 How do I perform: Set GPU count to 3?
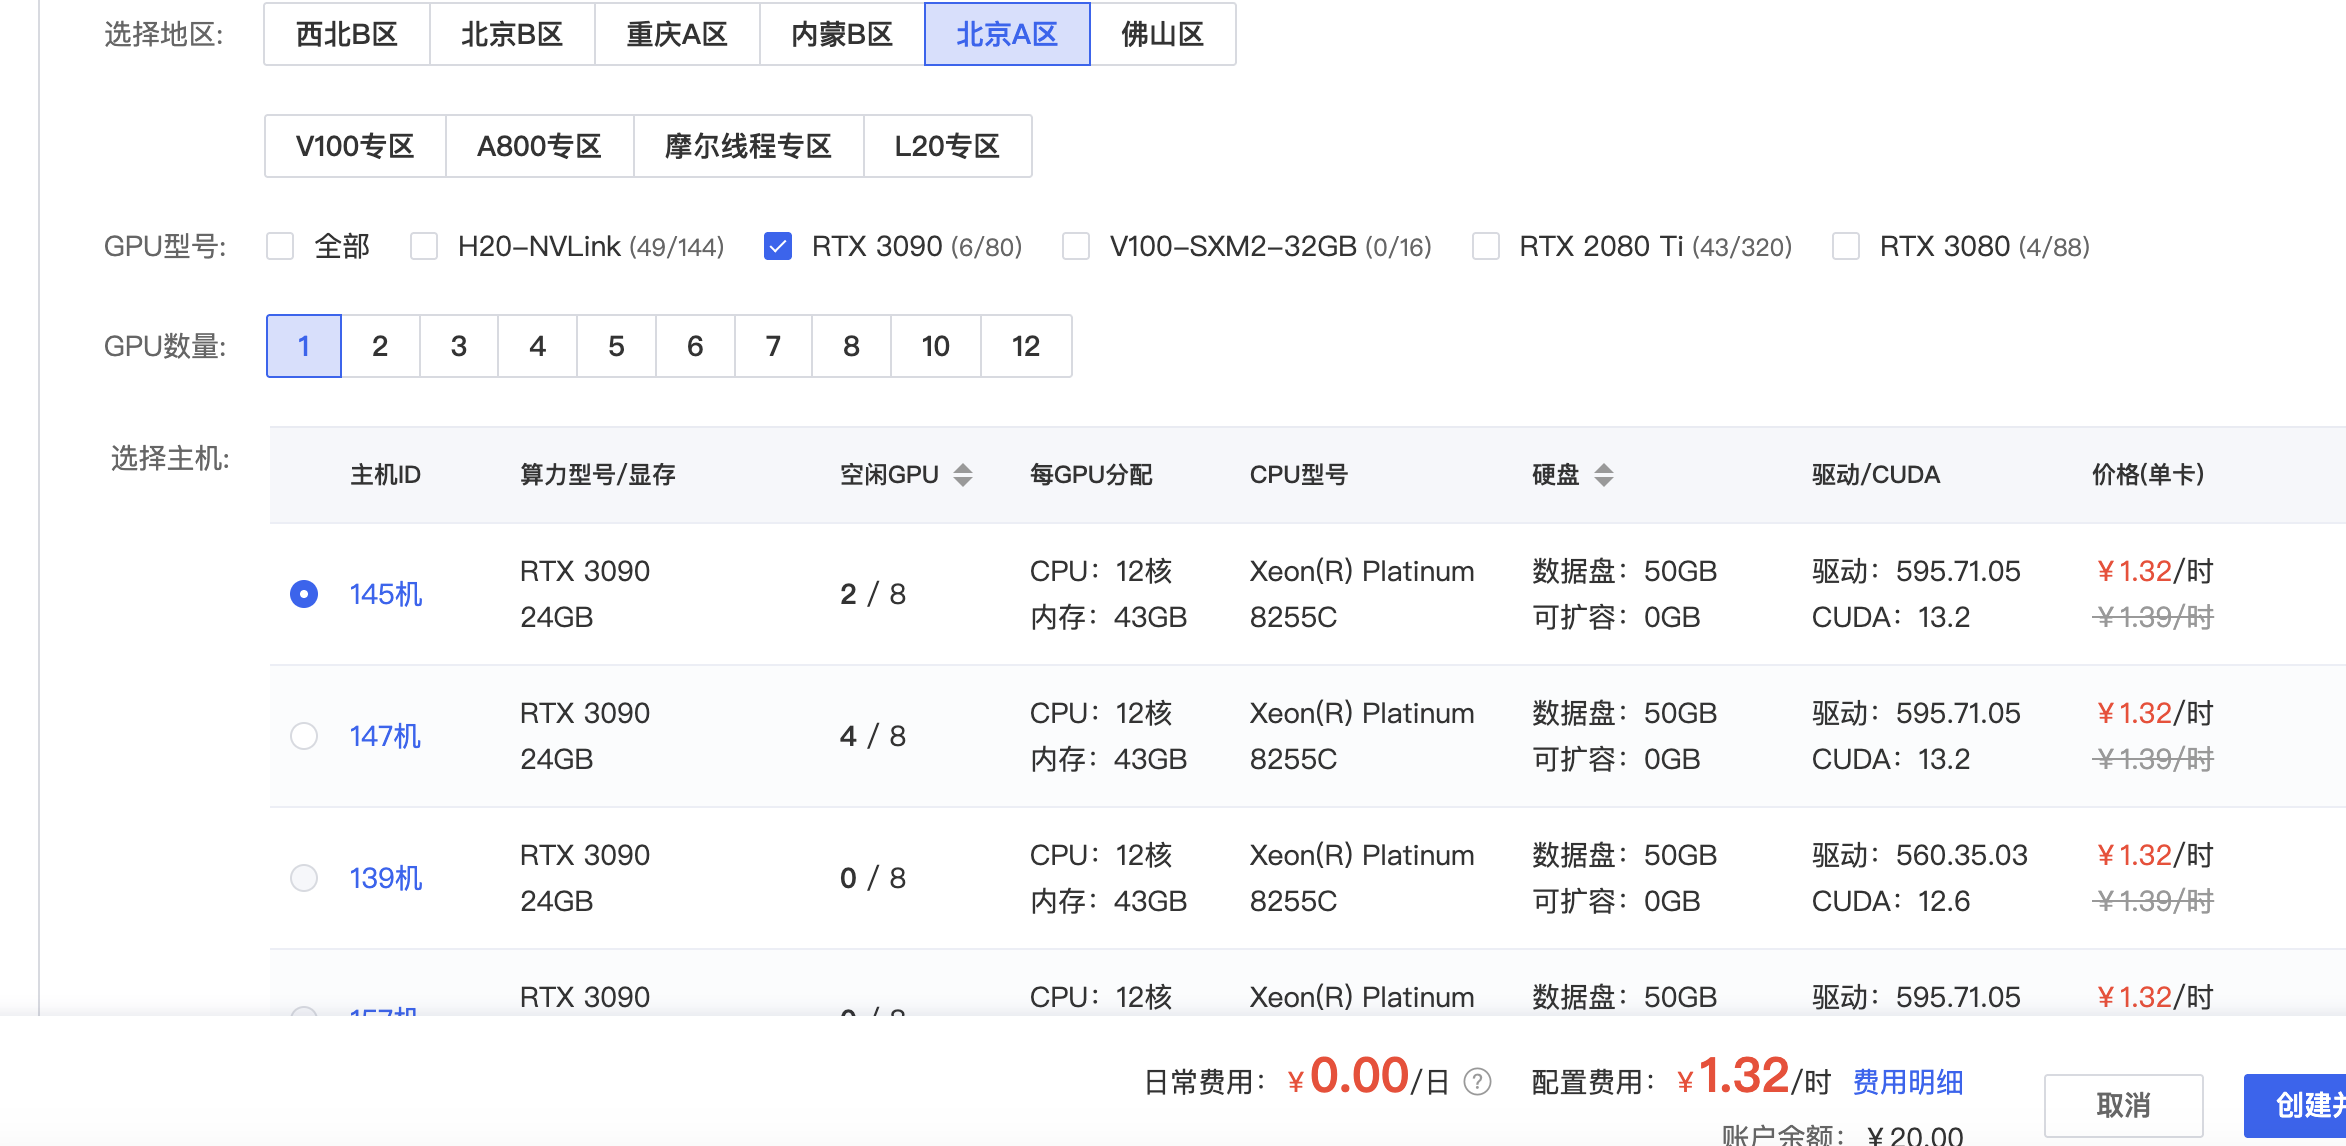click(459, 346)
